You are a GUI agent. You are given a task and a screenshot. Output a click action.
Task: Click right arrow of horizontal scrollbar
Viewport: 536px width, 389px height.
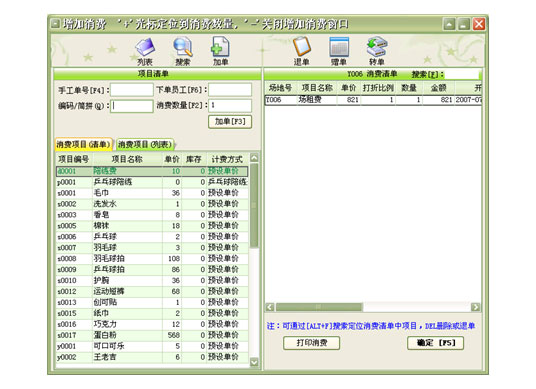(x=475, y=307)
